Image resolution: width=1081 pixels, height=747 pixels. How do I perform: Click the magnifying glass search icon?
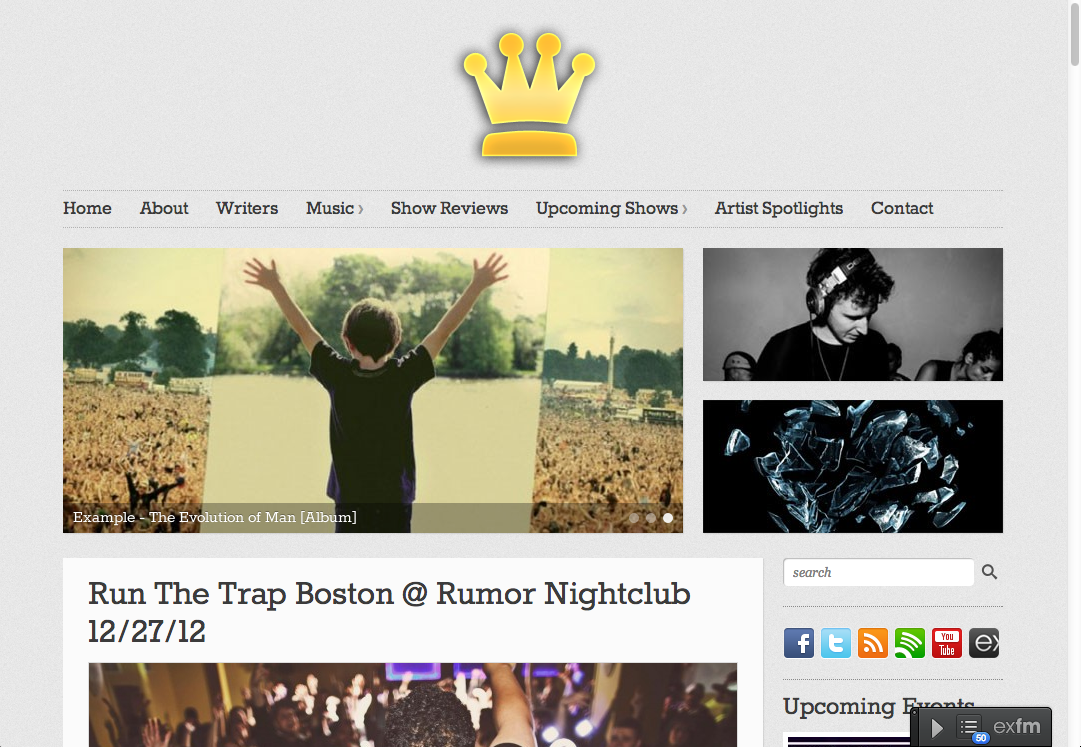(x=989, y=572)
